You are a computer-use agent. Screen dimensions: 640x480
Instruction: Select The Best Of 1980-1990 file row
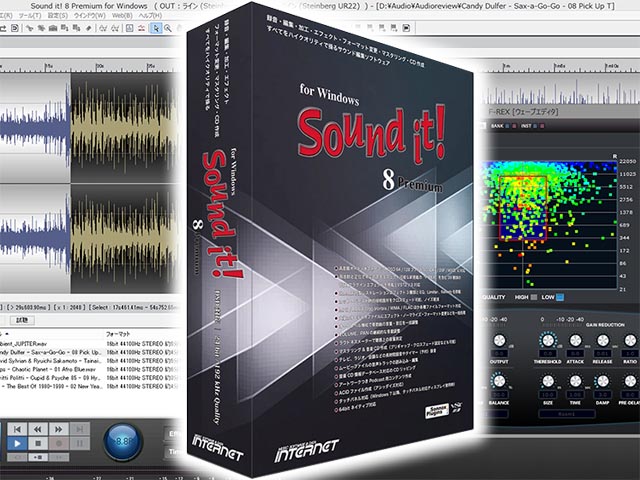coord(90,386)
